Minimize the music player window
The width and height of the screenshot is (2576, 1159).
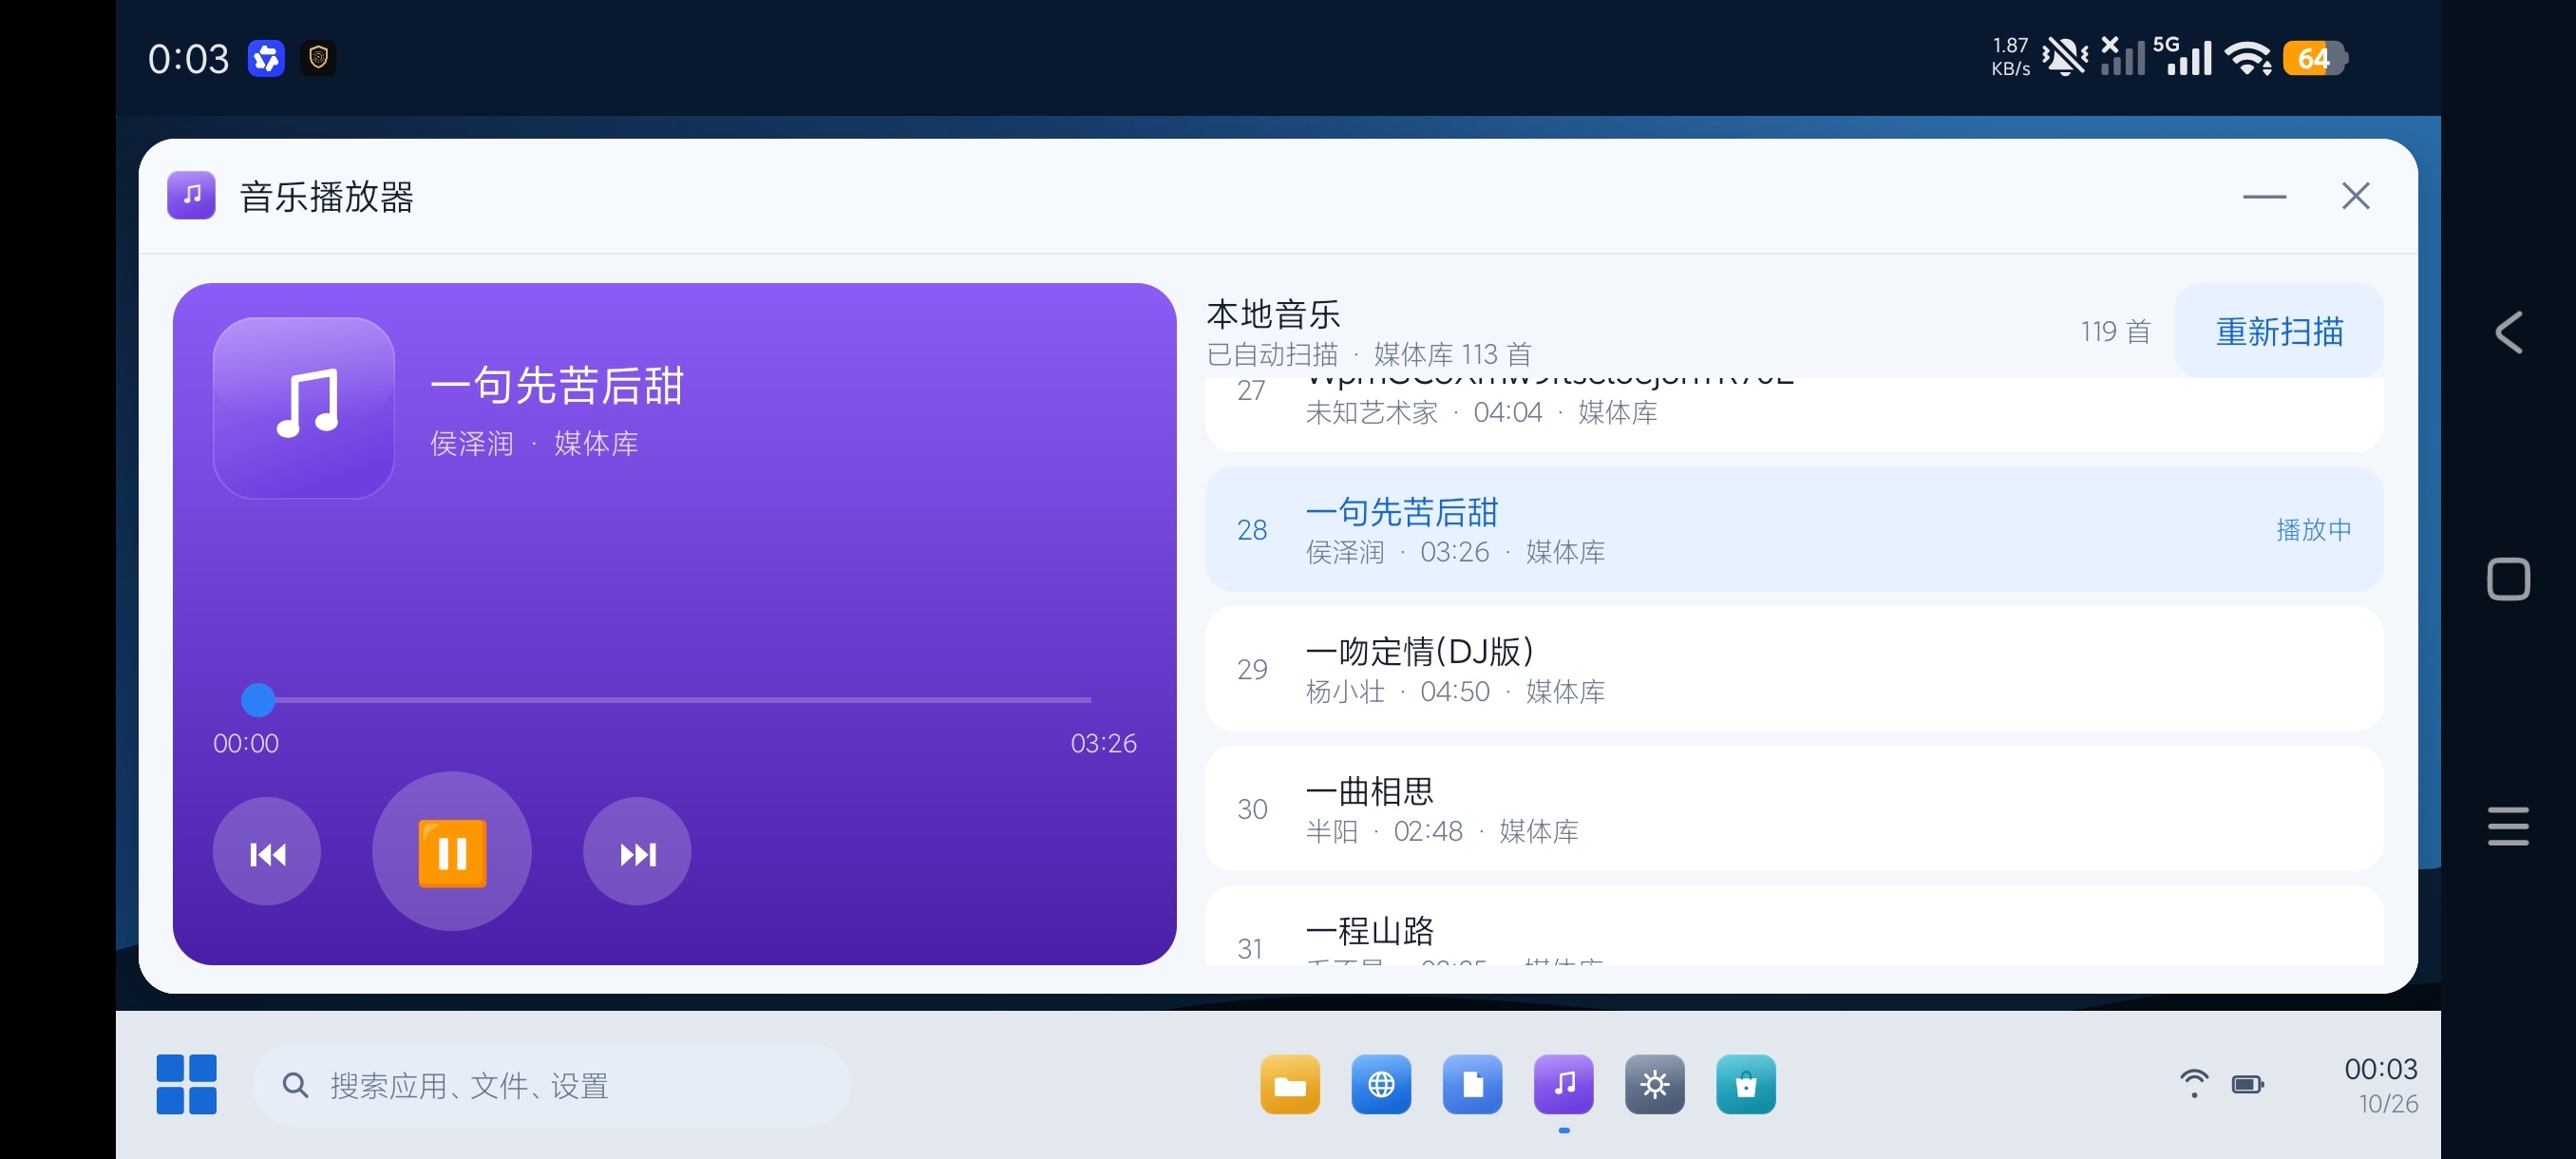(2264, 196)
